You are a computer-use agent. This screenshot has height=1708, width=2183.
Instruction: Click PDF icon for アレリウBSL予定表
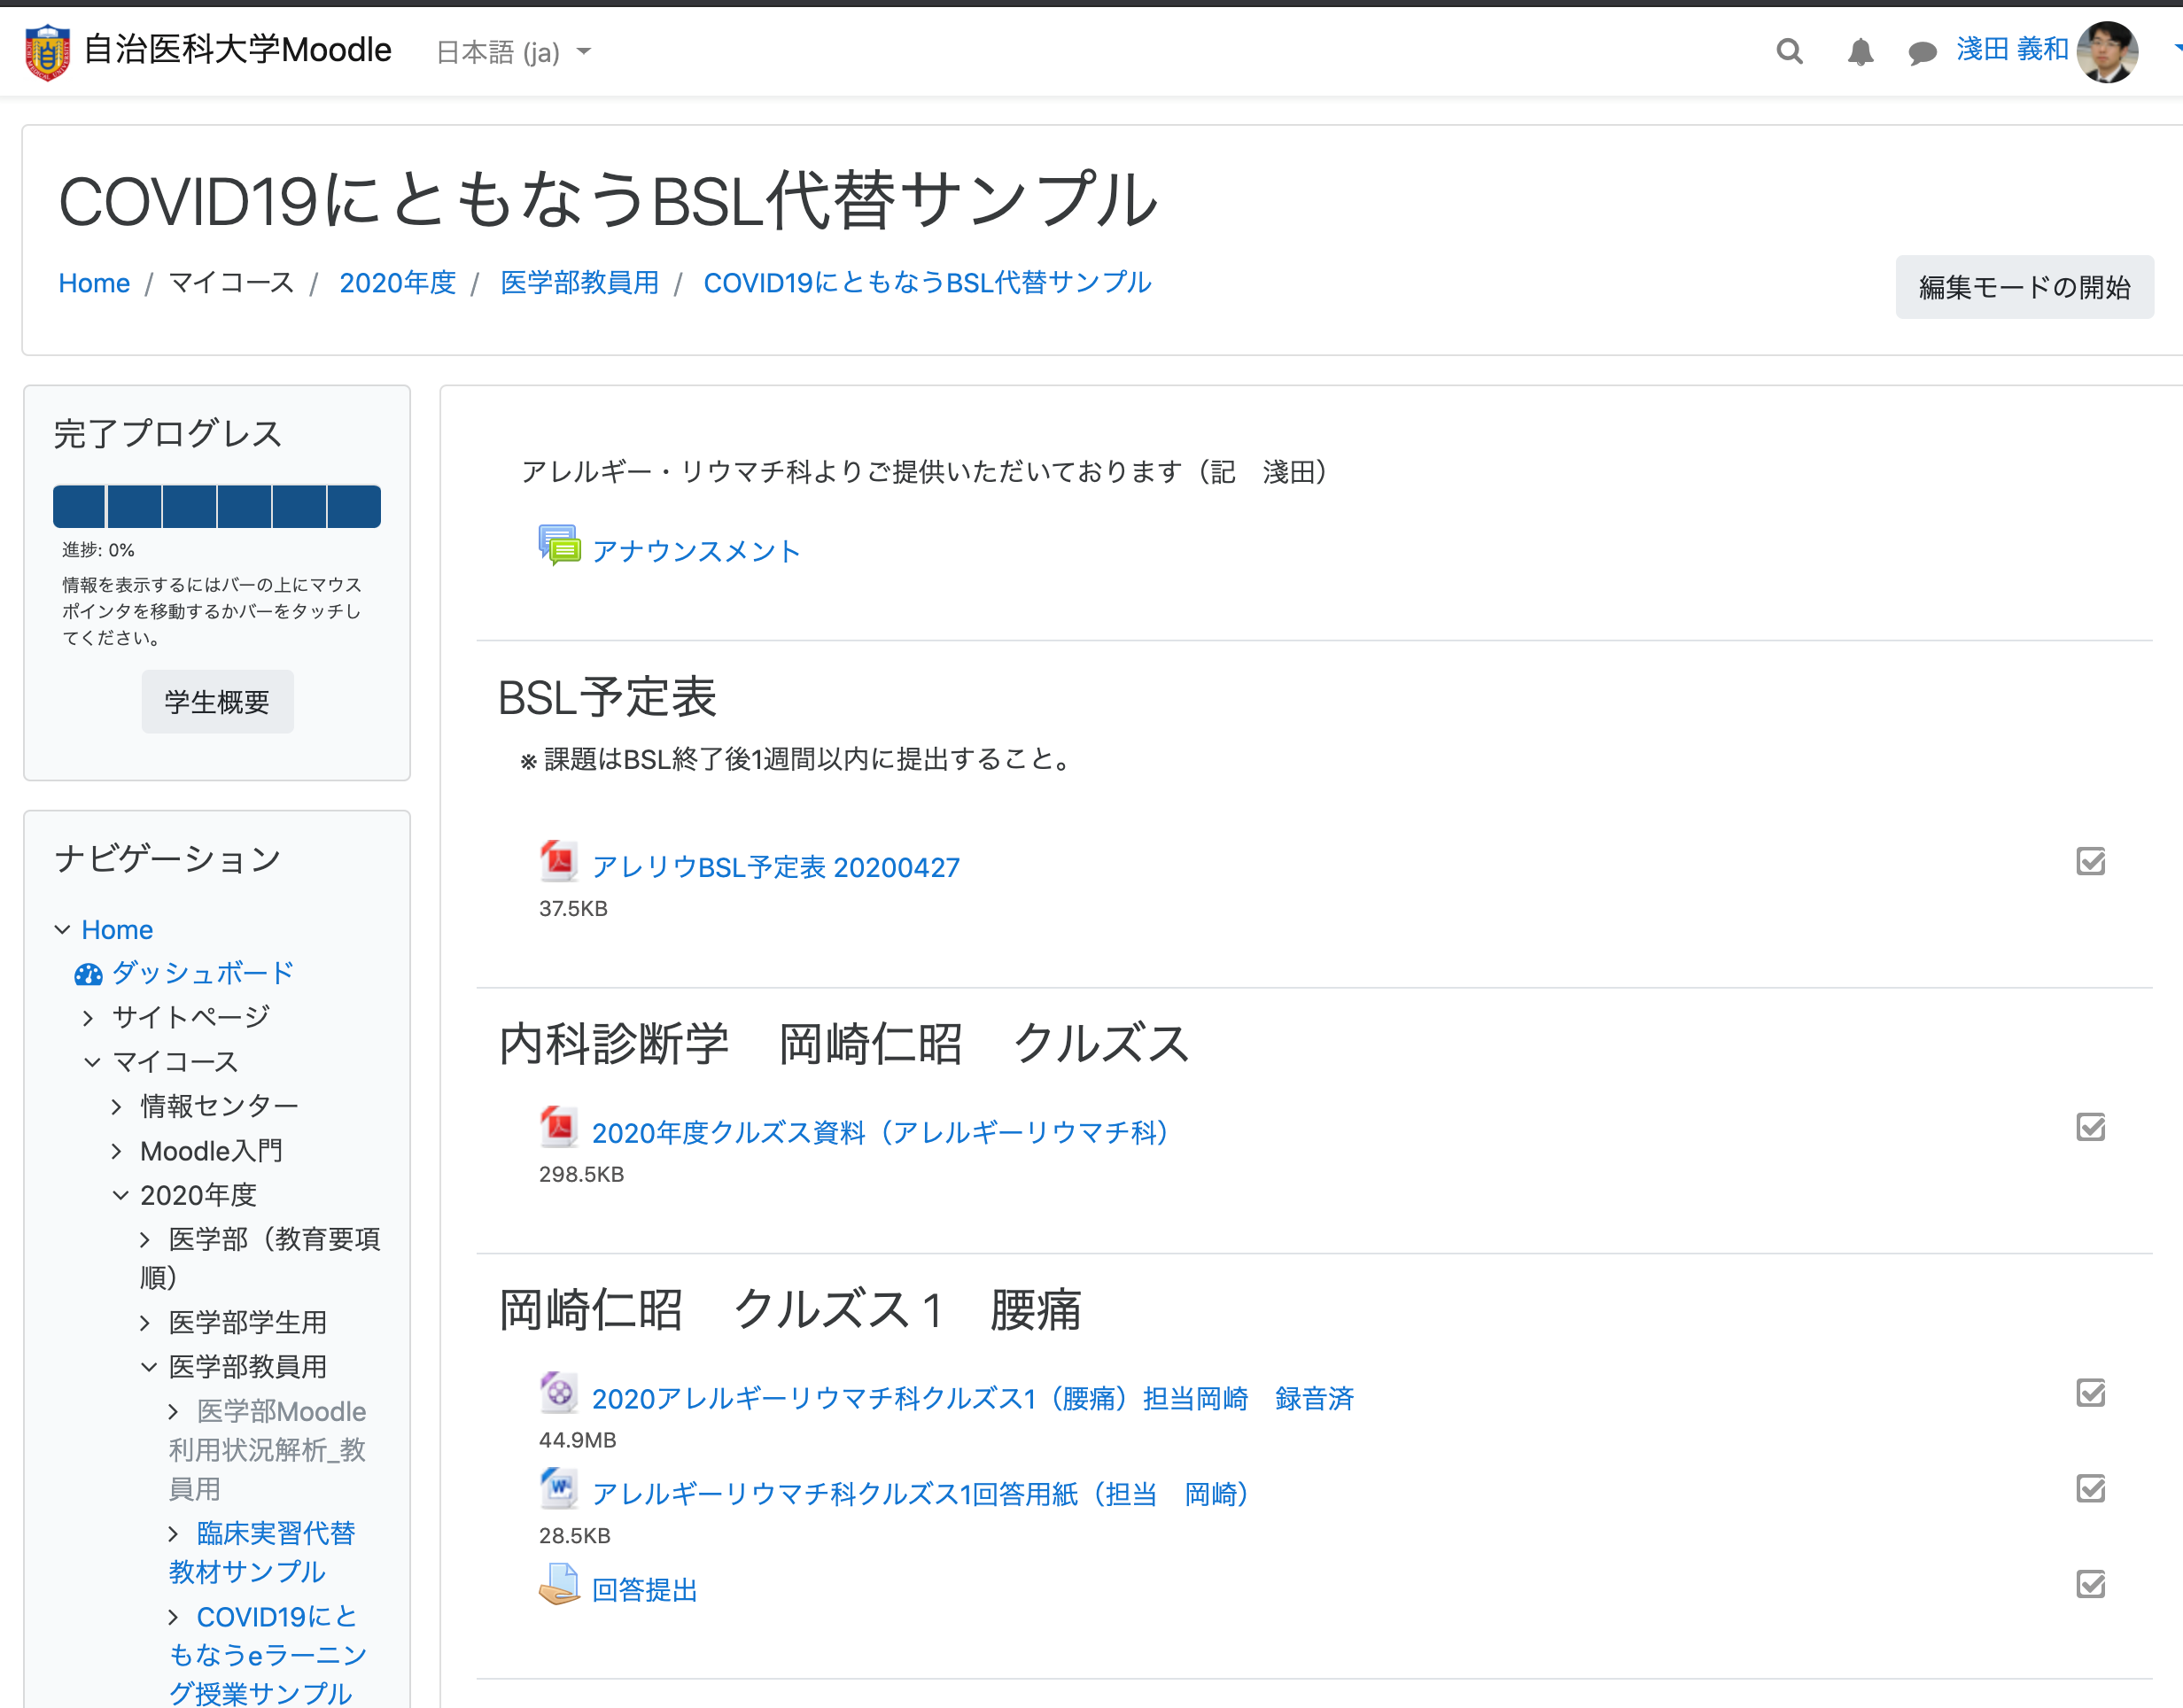point(559,861)
